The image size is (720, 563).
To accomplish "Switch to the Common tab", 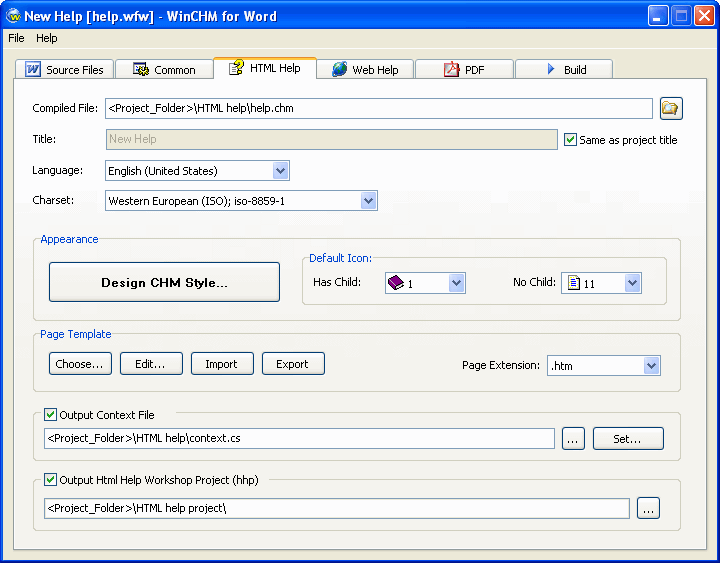I will 163,70.
